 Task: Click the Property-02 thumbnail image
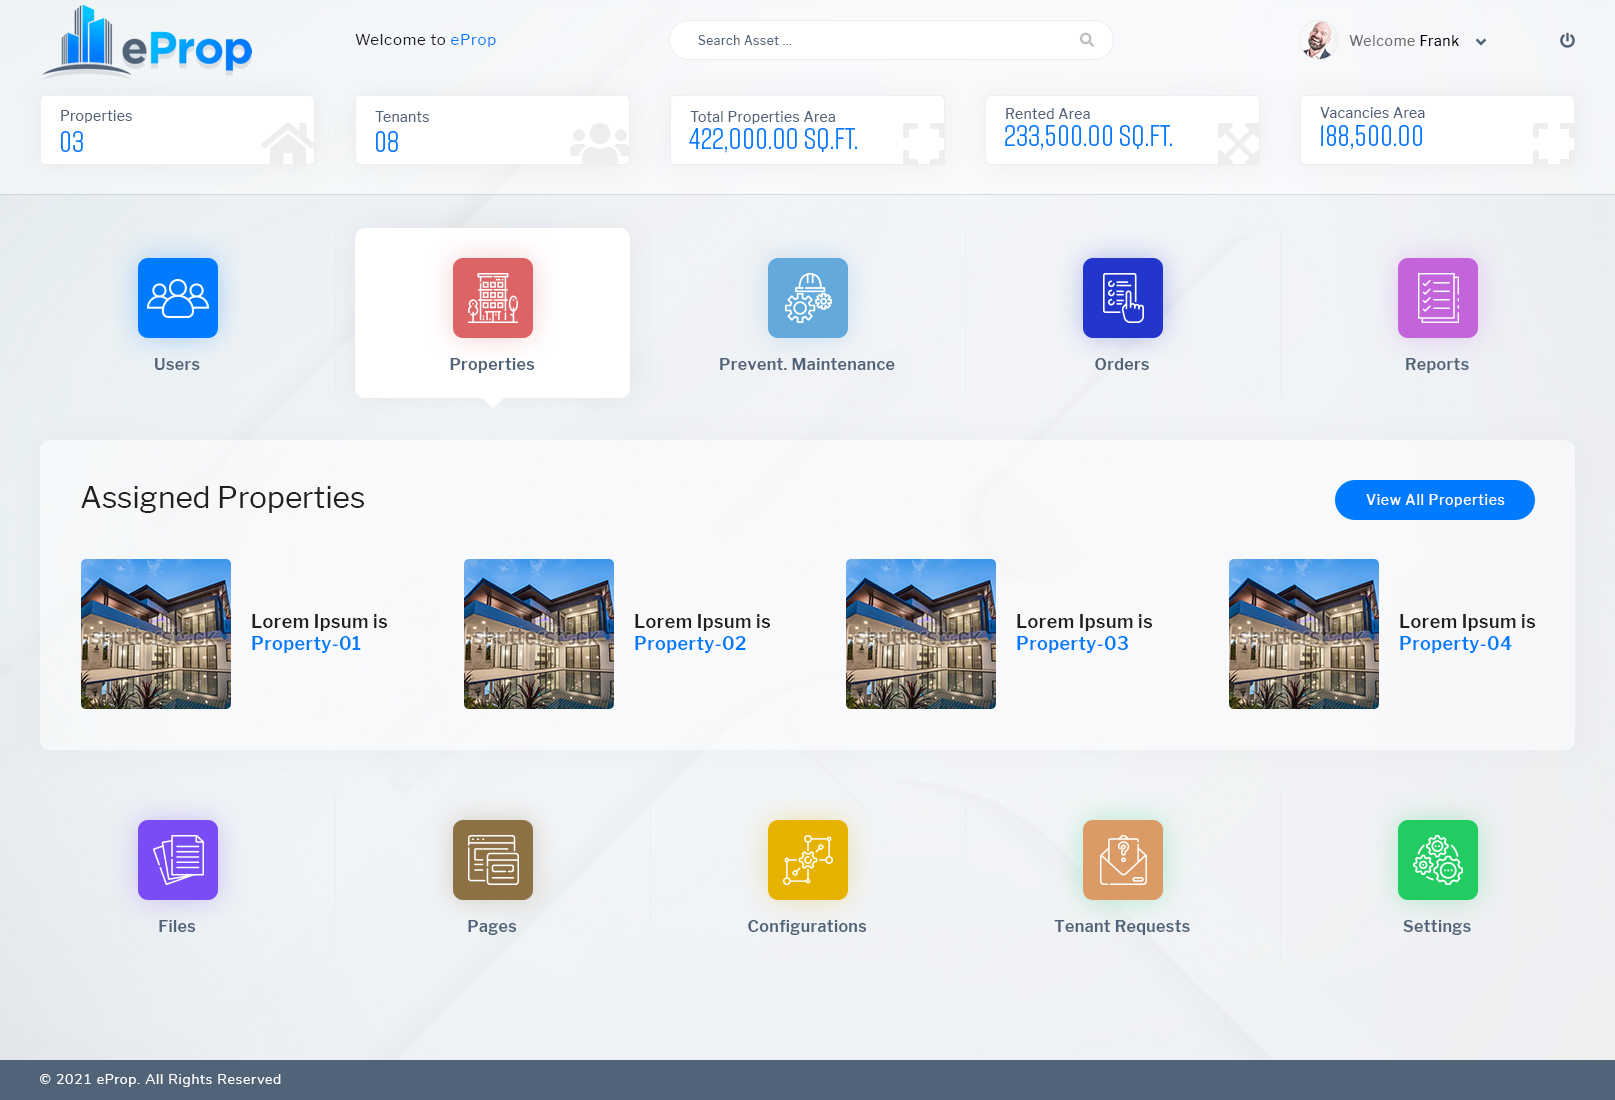pos(538,633)
